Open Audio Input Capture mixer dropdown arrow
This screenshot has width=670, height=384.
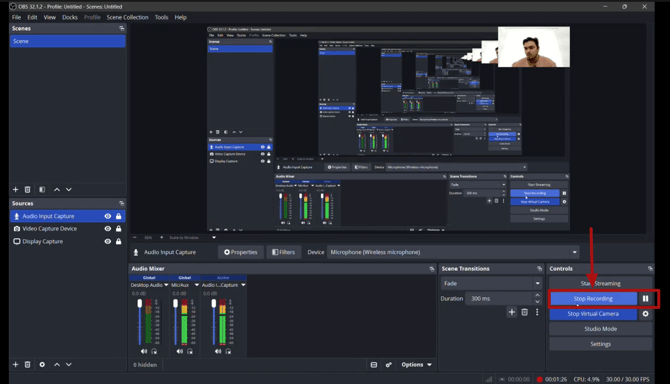click(x=243, y=285)
